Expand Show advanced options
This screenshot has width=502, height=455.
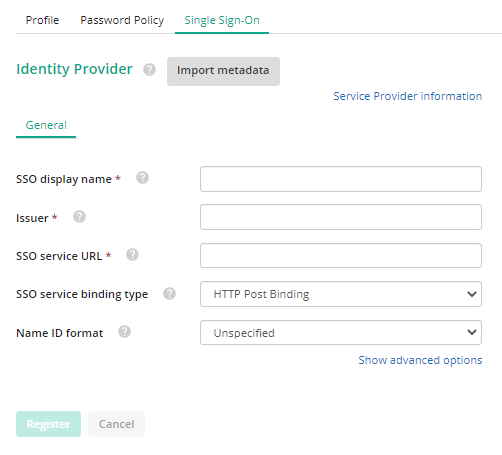[420, 360]
